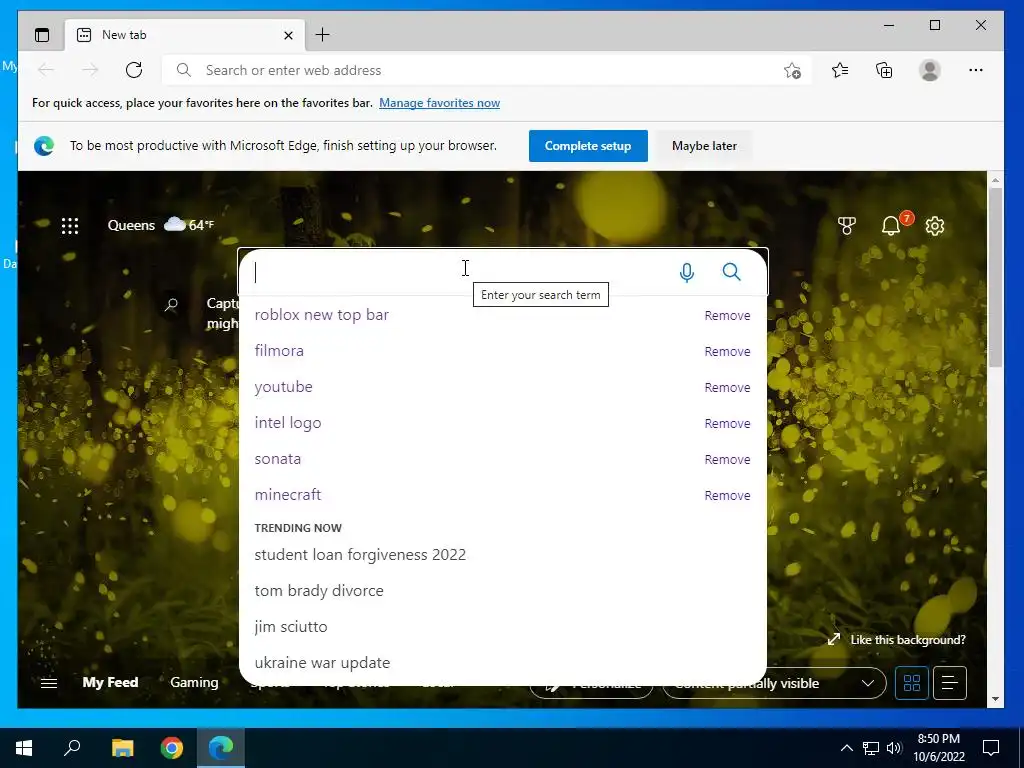Click the image search icon beside caption
The image size is (1024, 768).
171,304
